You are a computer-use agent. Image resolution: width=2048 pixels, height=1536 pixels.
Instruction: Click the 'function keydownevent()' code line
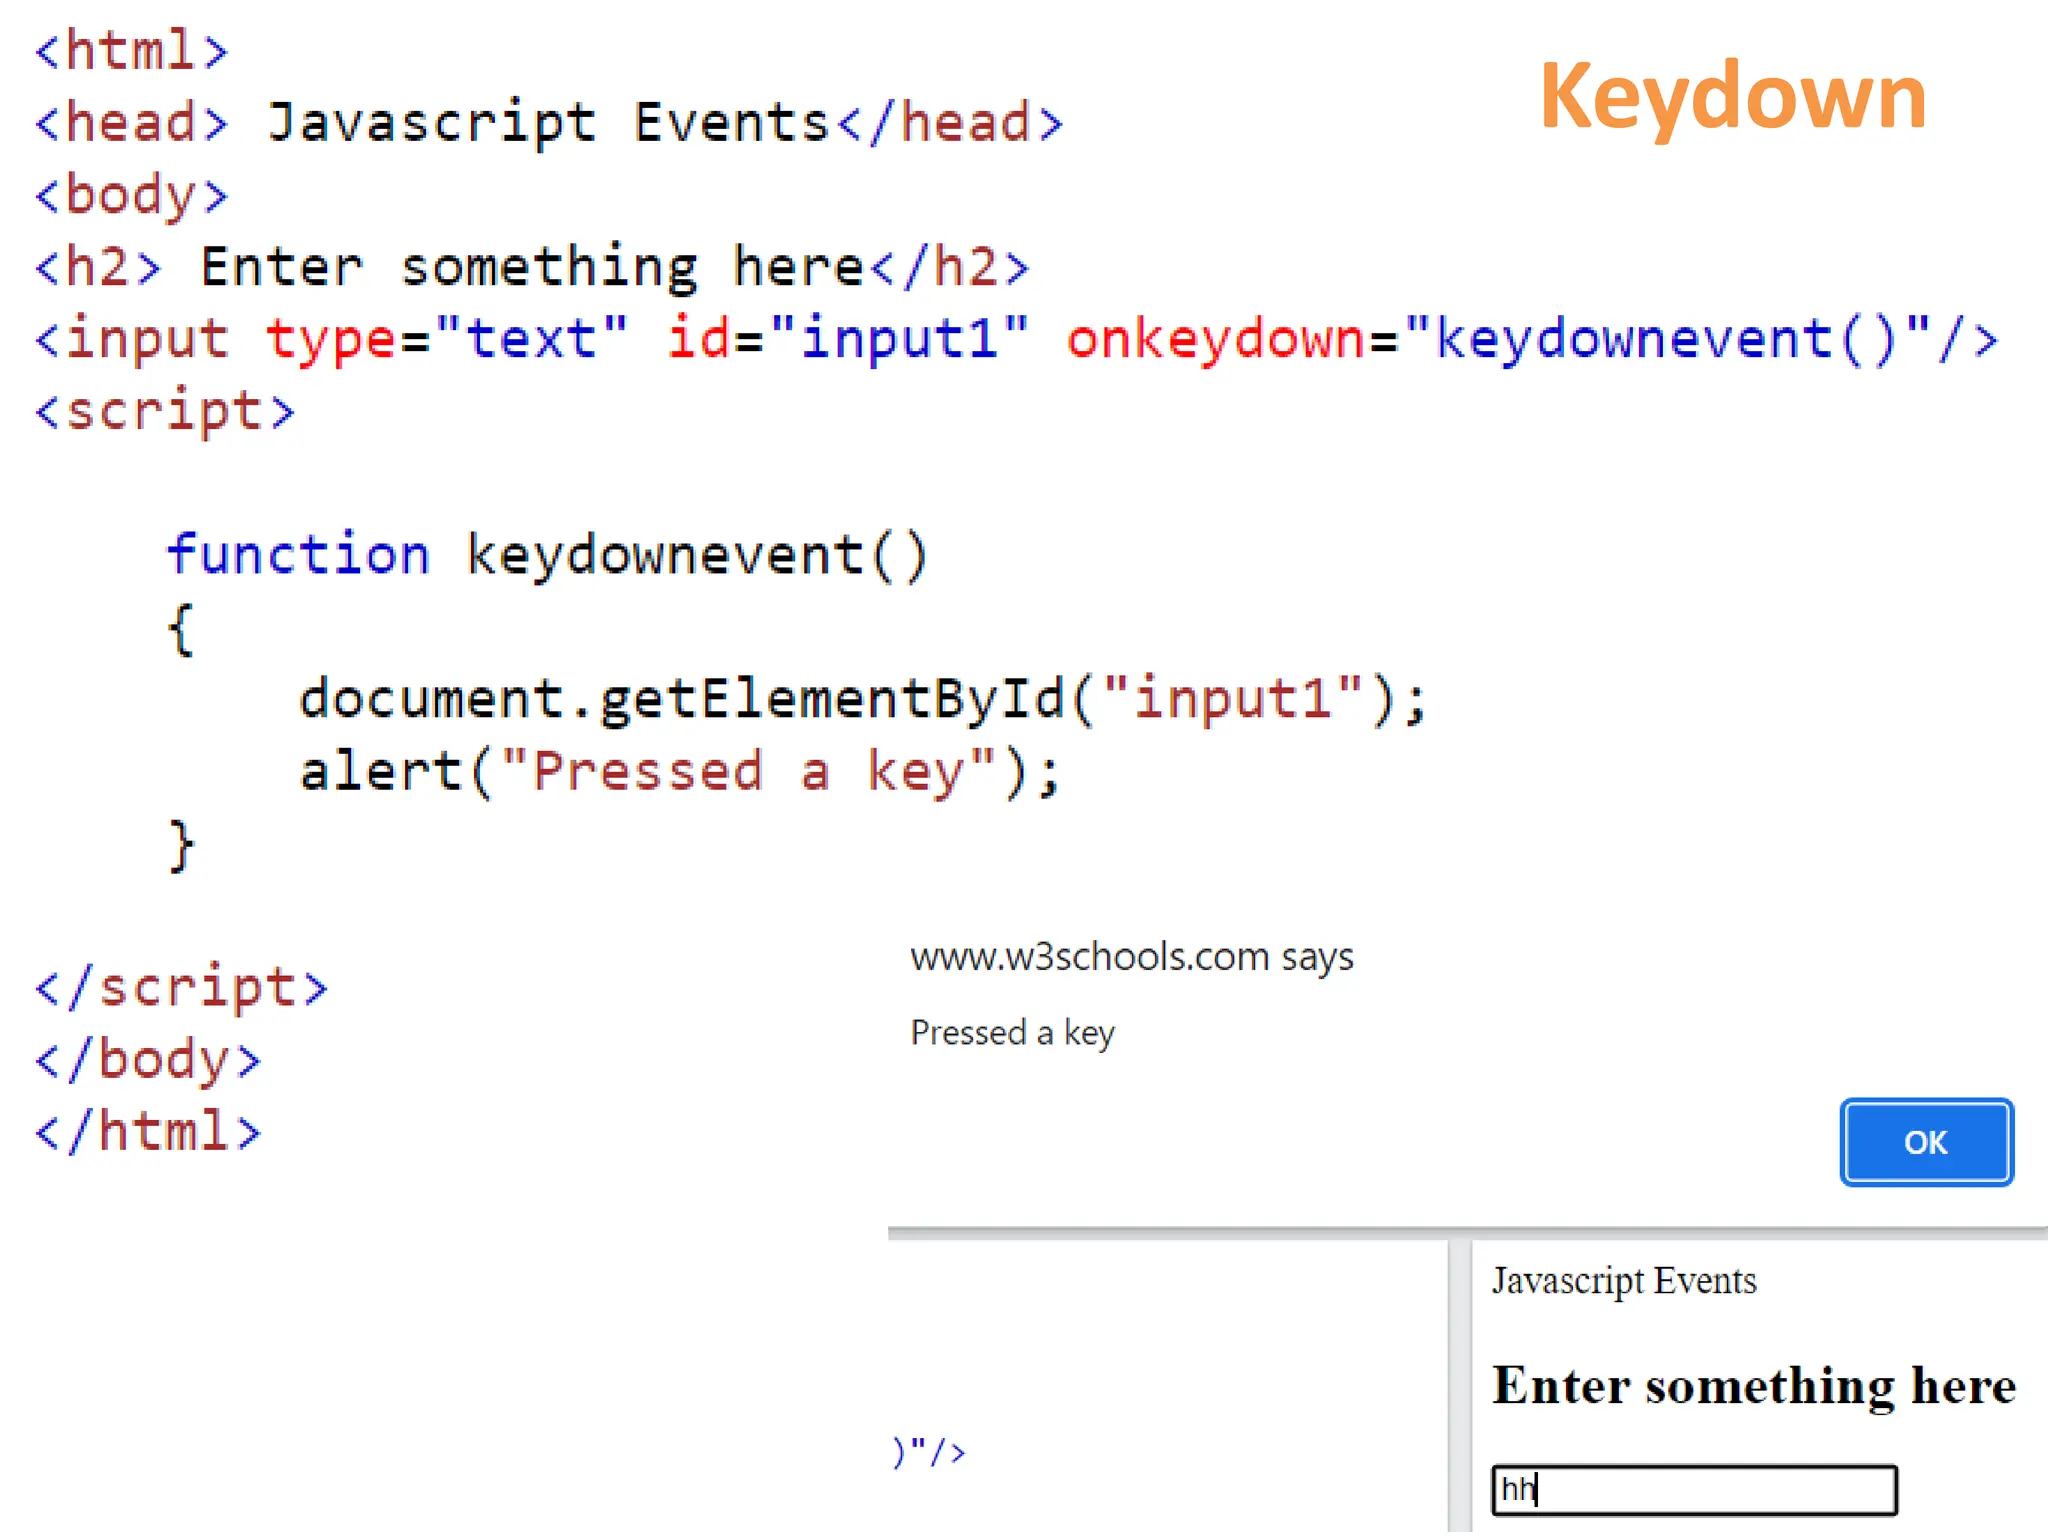tap(547, 555)
